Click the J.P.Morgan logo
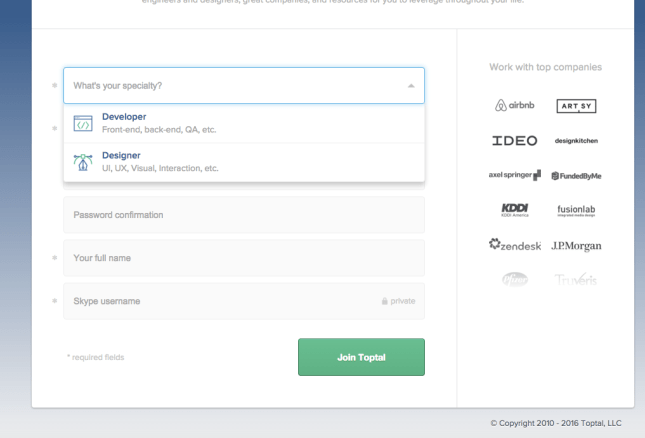Viewport: 645px width, 438px height. [576, 246]
